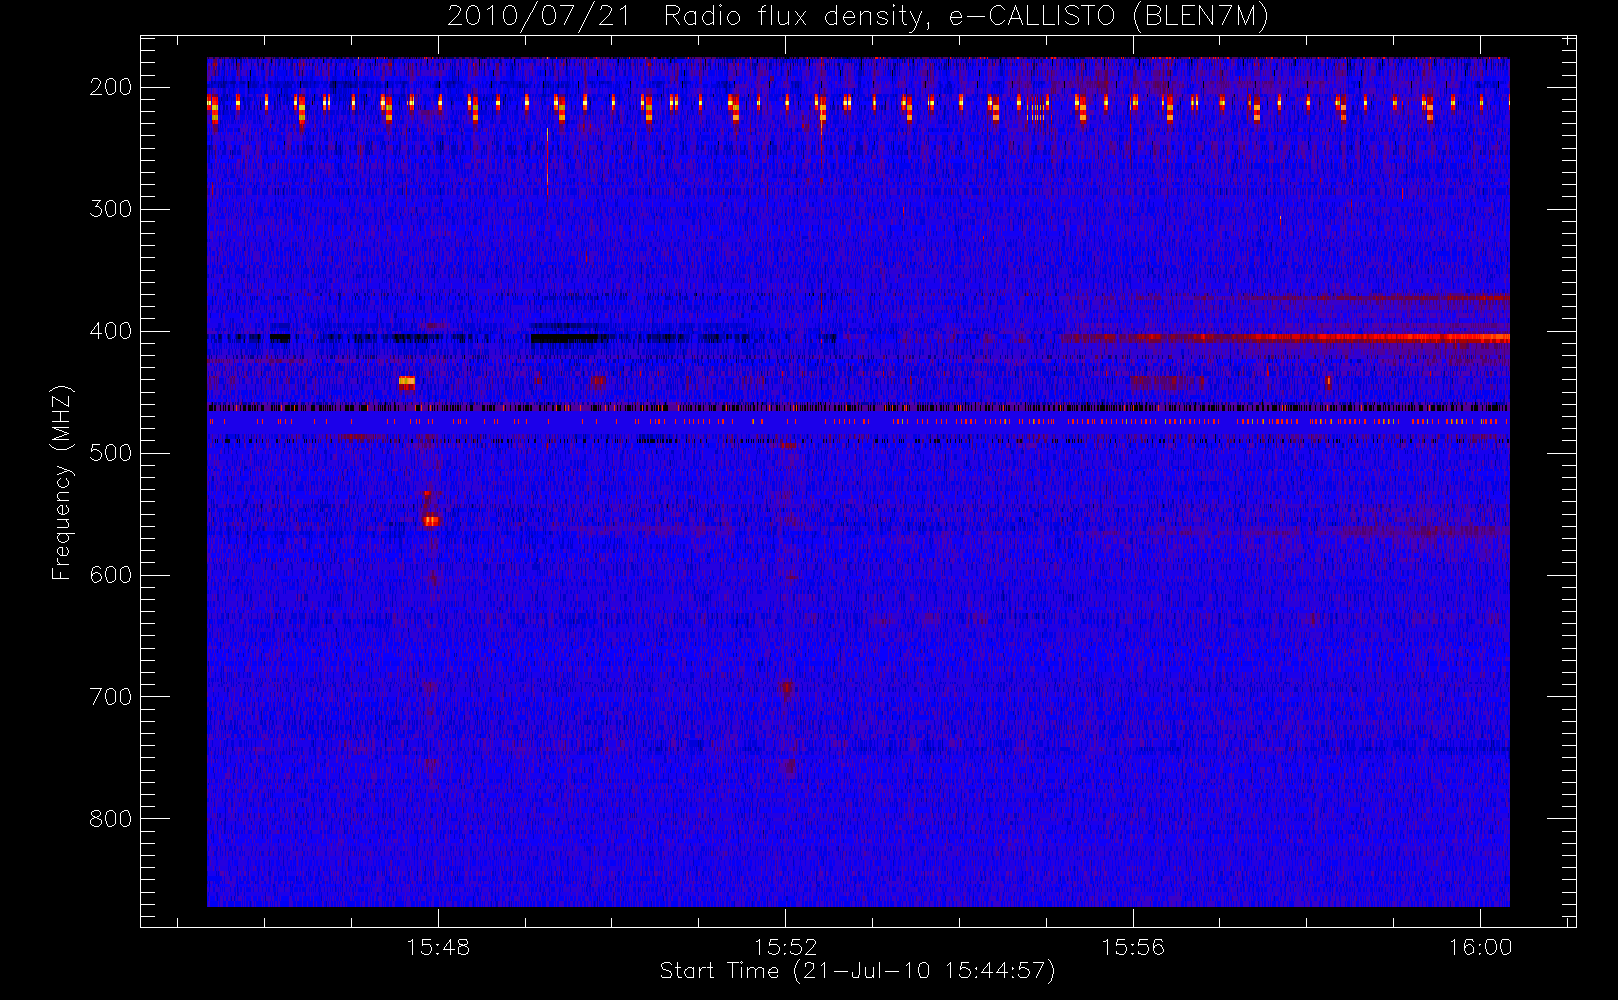Click the 'Start Time (21-Jul-10 15:44:57)' x-axis label
The image size is (1618, 1000).
858,971
